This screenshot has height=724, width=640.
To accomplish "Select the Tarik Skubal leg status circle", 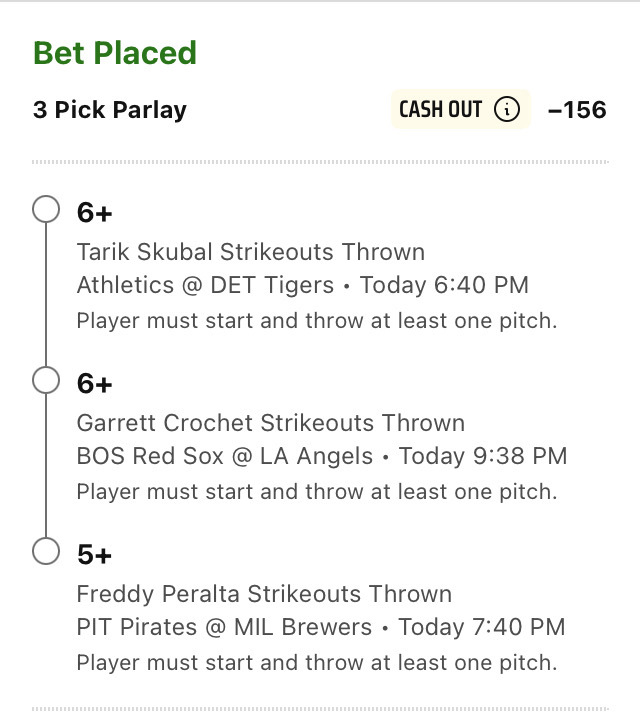I will 46,209.
